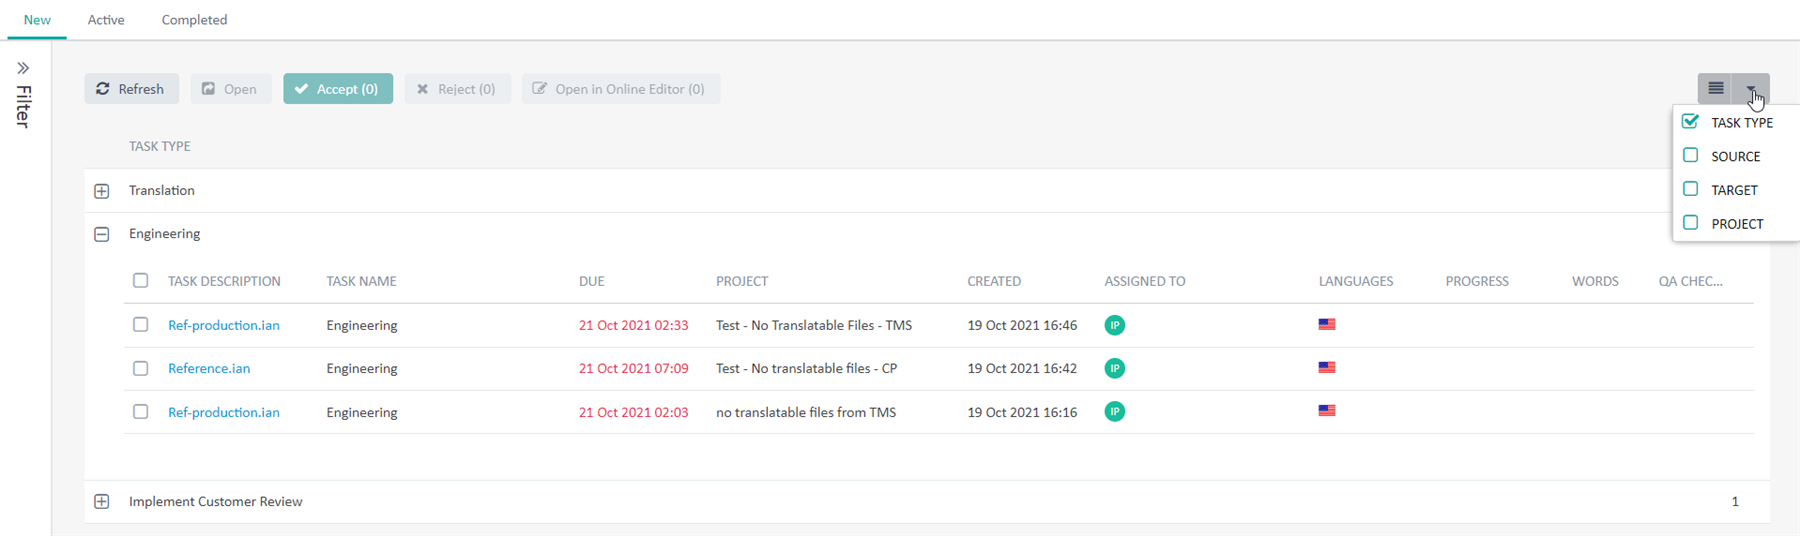Open the column grouping dropdown arrow
This screenshot has height=536, width=1800.
click(1752, 88)
